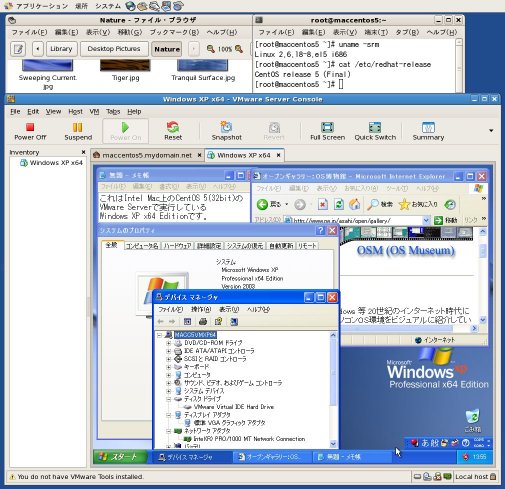Collapse the disk drives node
The height and width of the screenshot is (489, 505).
pos(169,399)
